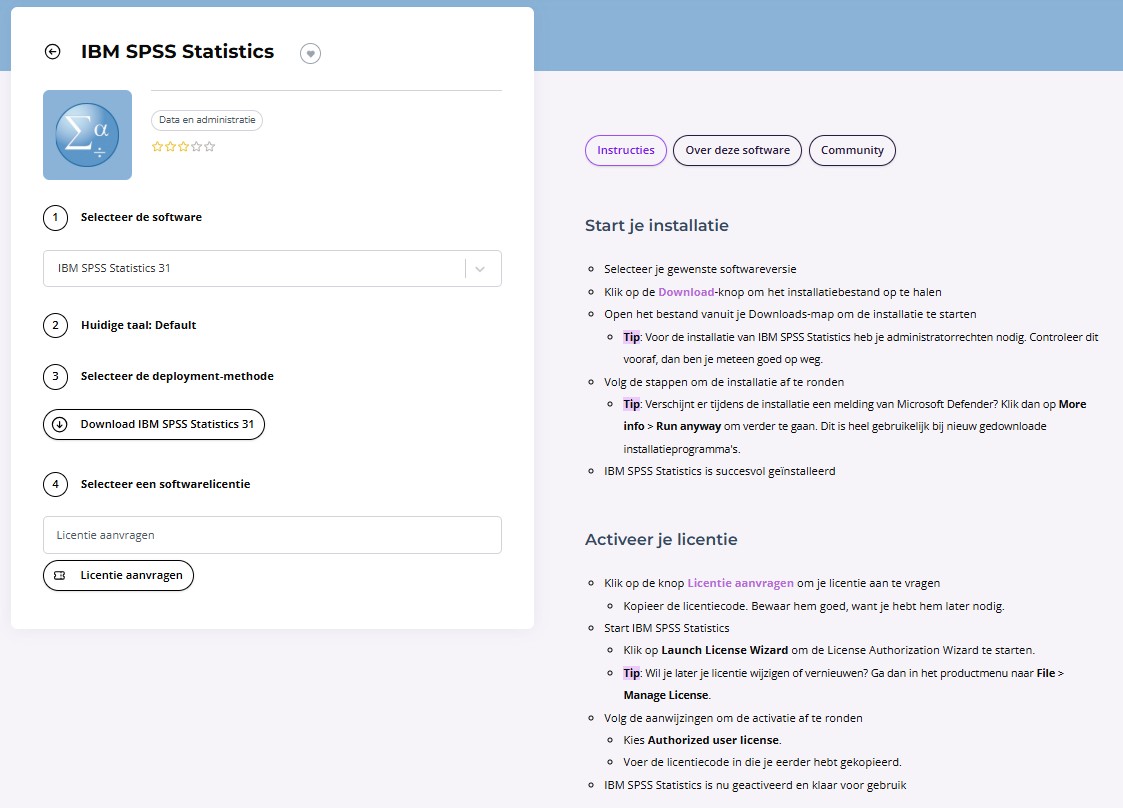
Task: Click the 'Manage License' text
Action: 665,696
